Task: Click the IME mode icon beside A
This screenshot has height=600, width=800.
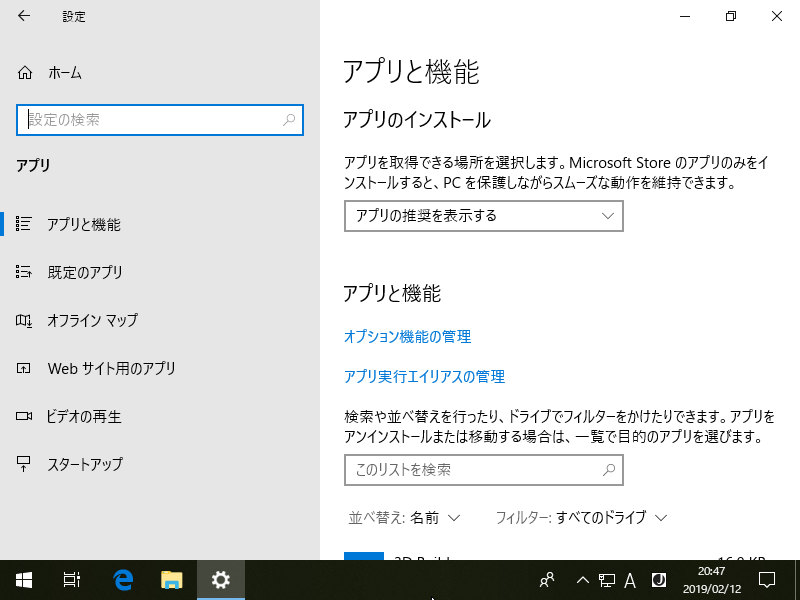Action: click(x=659, y=580)
